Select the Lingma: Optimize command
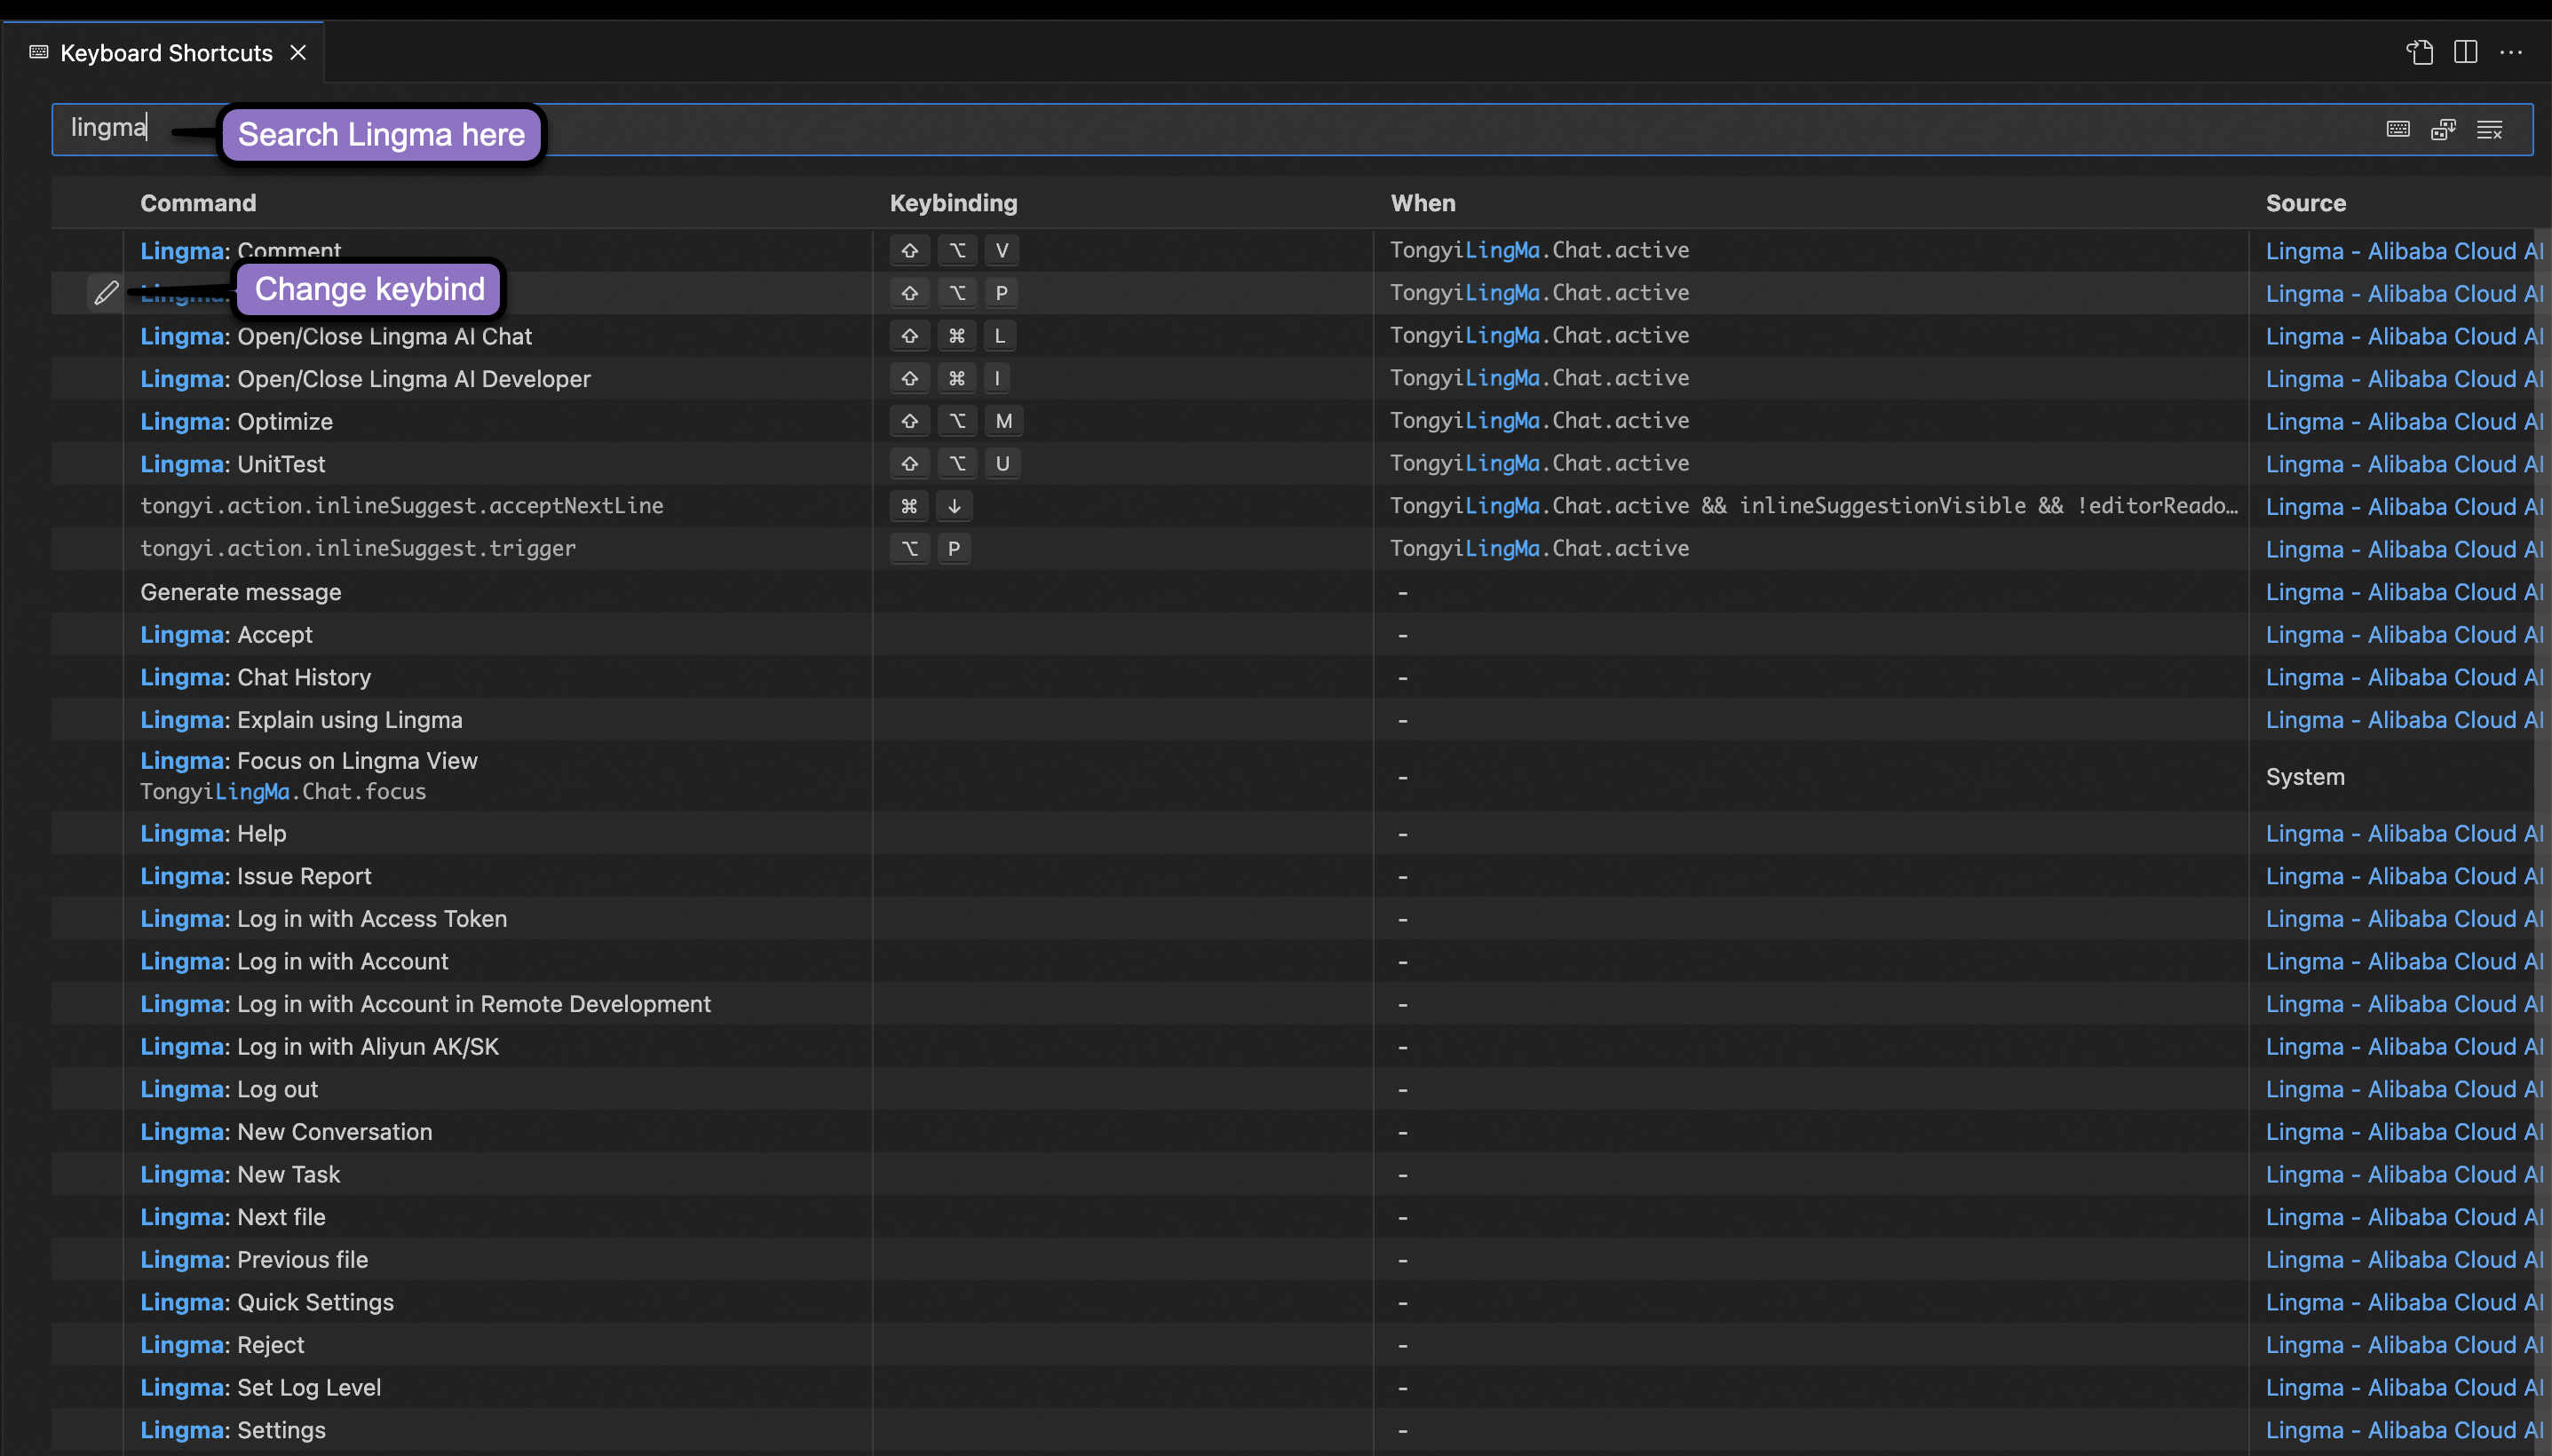The image size is (2552, 1456). coord(1292,421)
